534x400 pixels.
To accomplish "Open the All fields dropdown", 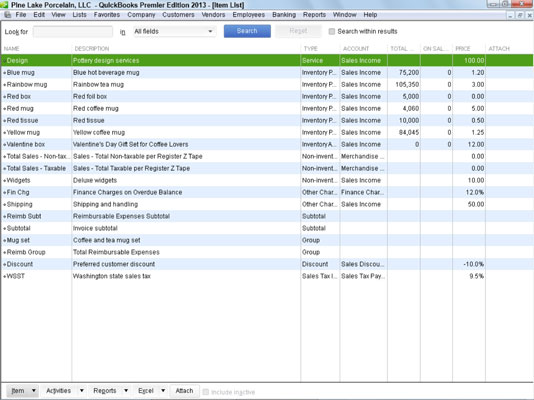I will (174, 31).
